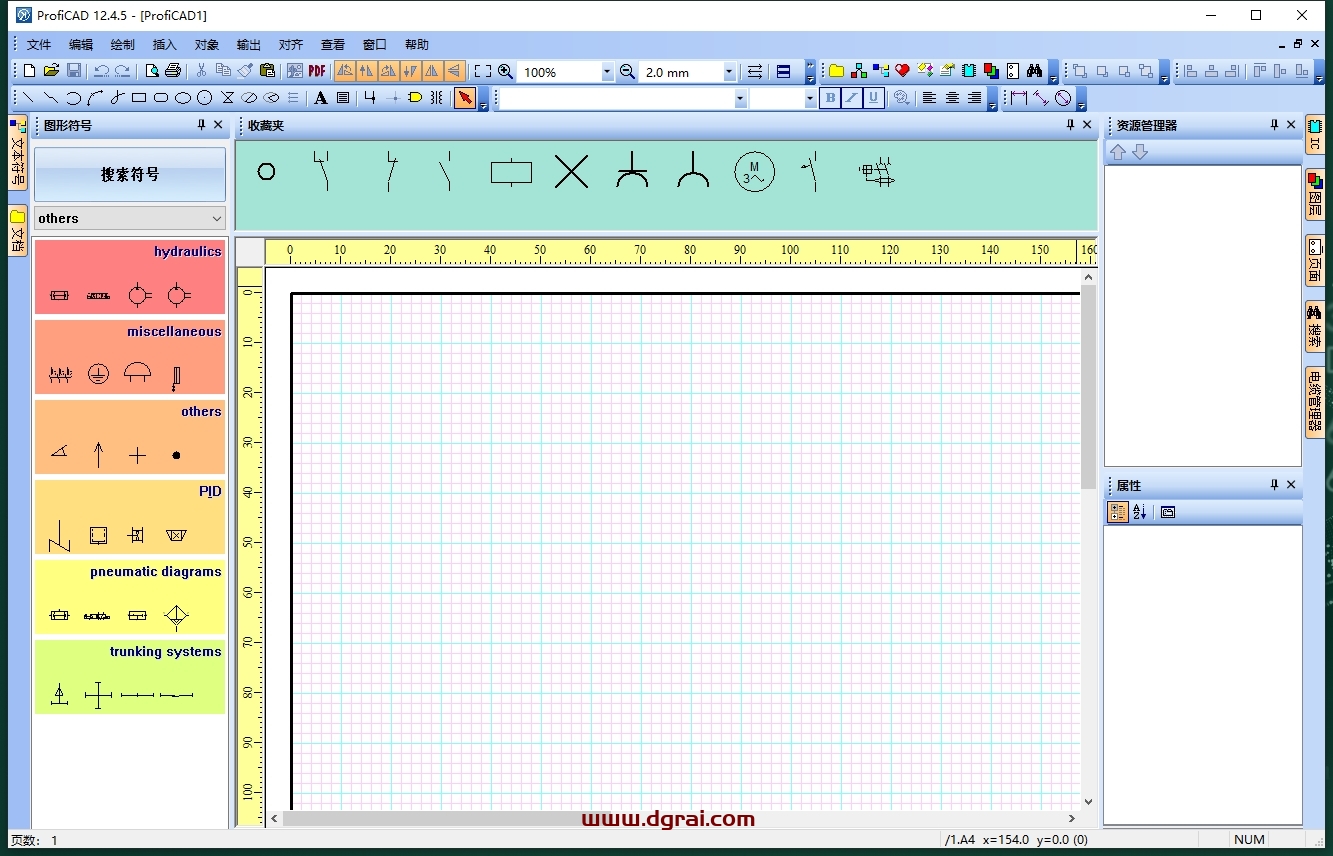Screen dimensions: 1333x856
Task: Click the print icon in toolbar
Action: [173, 71]
